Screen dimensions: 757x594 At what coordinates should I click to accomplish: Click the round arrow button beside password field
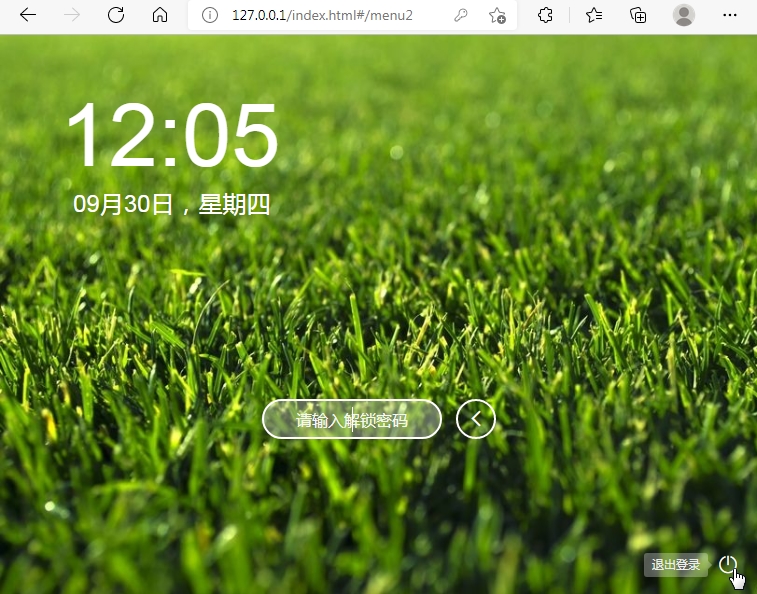click(x=476, y=419)
